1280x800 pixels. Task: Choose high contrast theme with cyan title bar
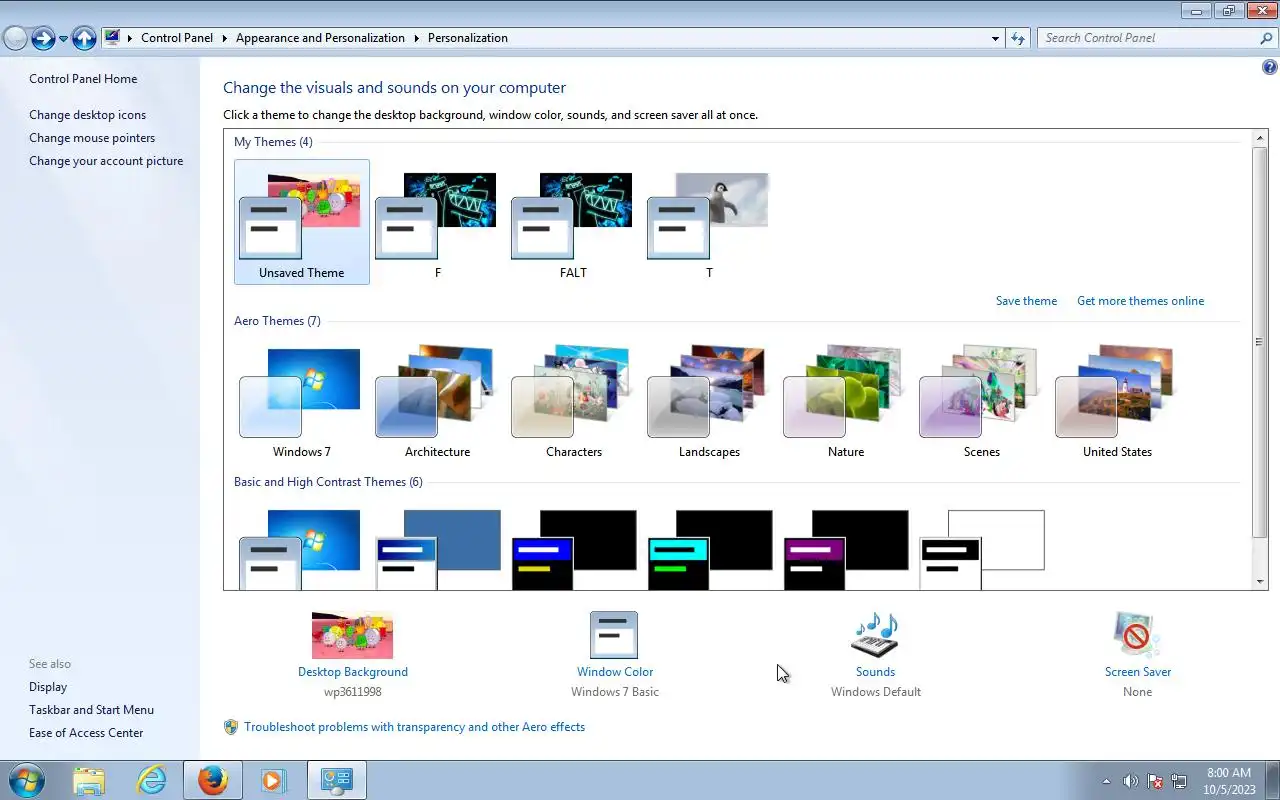(709, 549)
